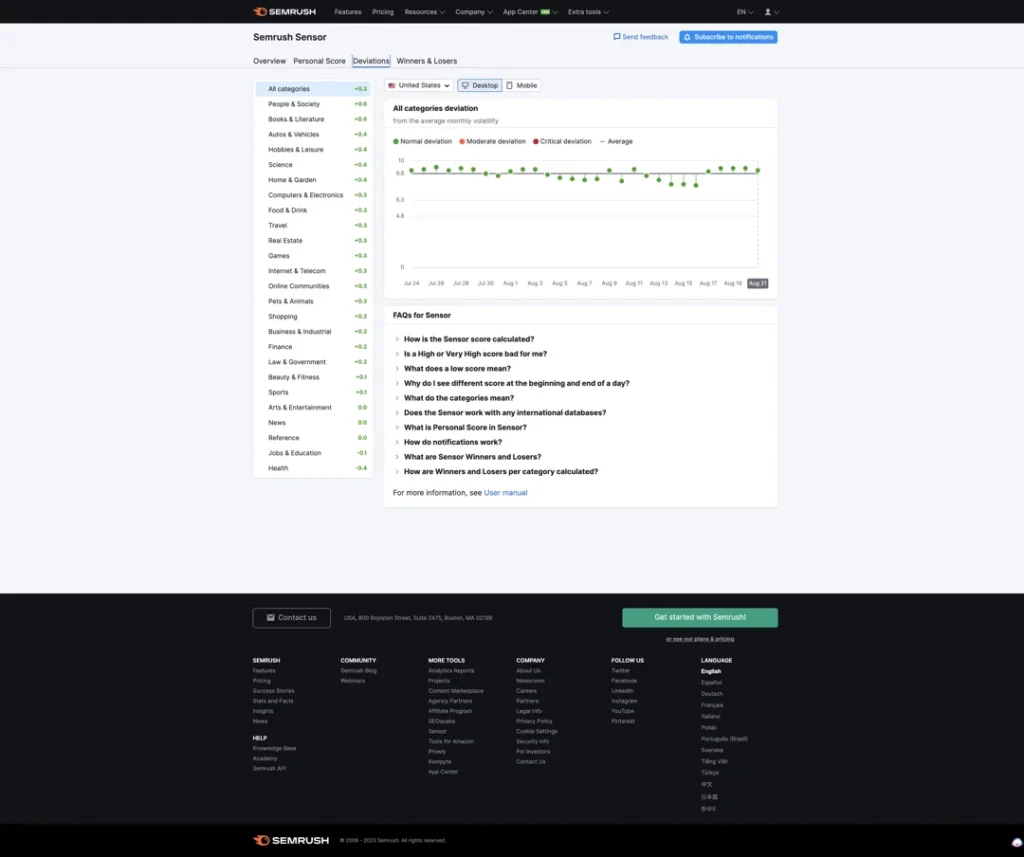Click the last green data point on chart

pyautogui.click(x=758, y=170)
